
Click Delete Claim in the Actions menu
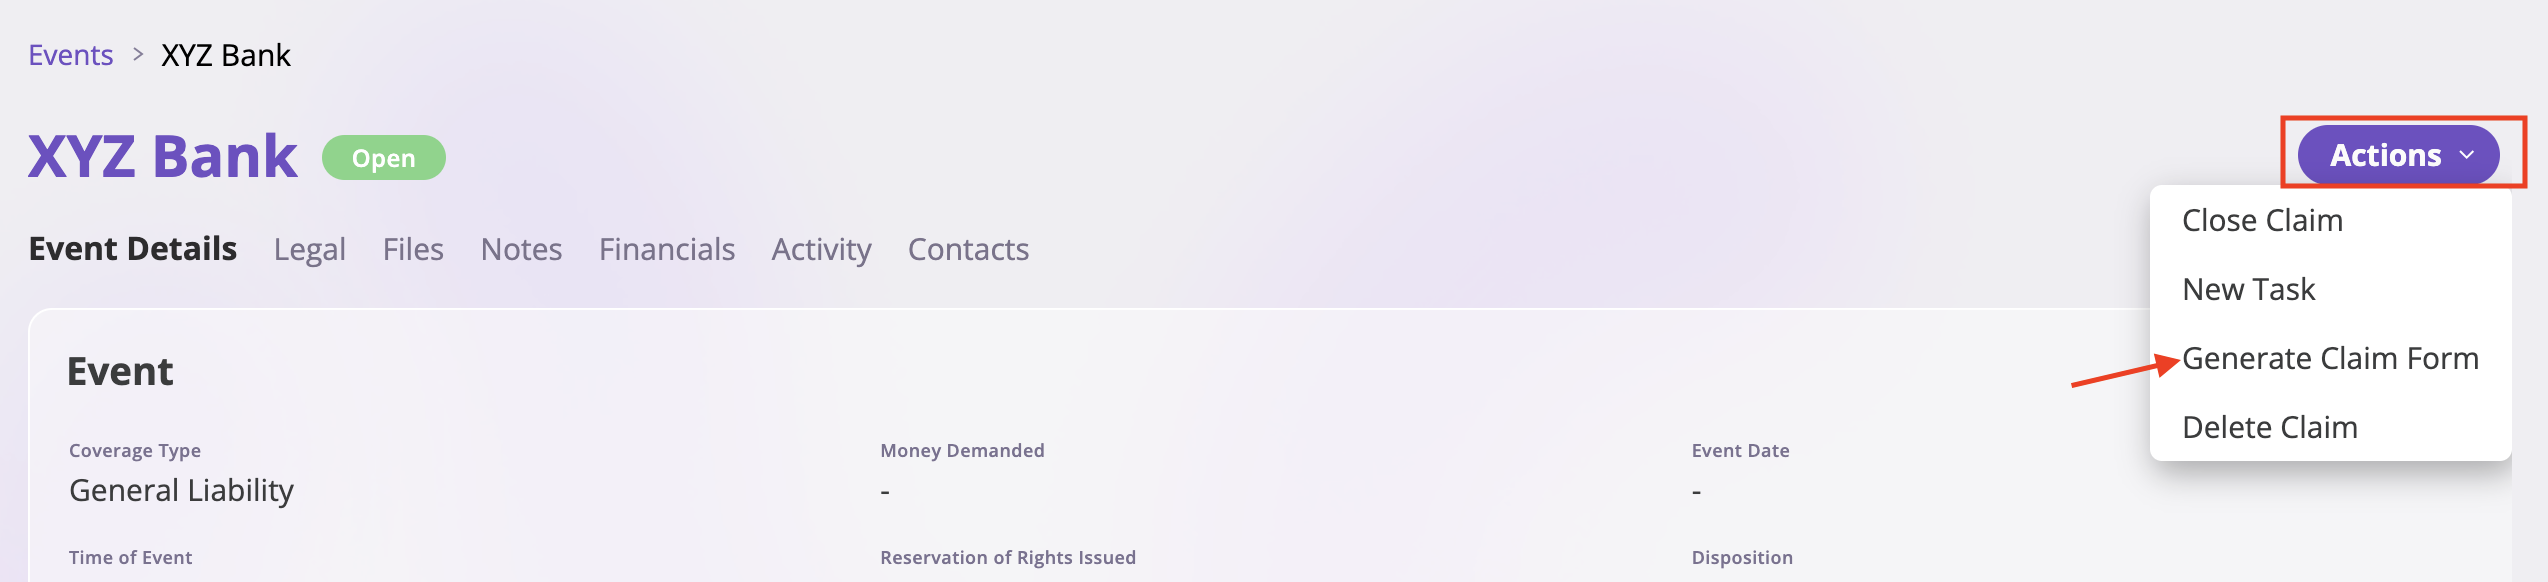coord(2270,427)
